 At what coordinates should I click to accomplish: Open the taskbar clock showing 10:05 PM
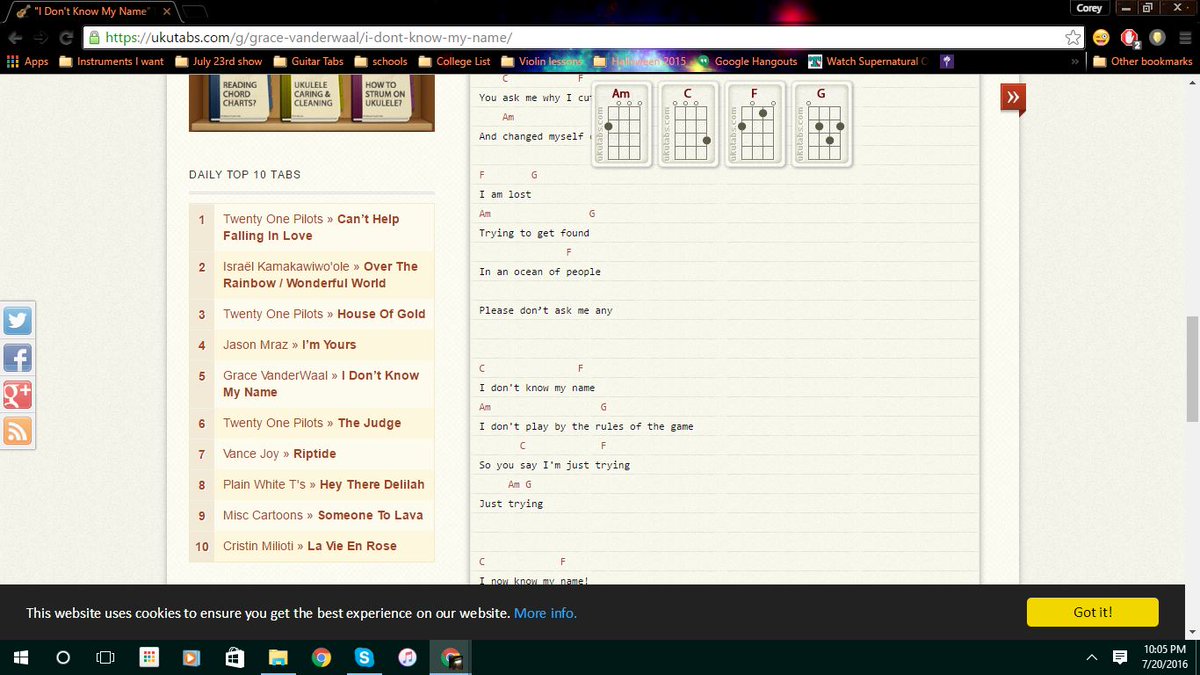click(x=1163, y=657)
